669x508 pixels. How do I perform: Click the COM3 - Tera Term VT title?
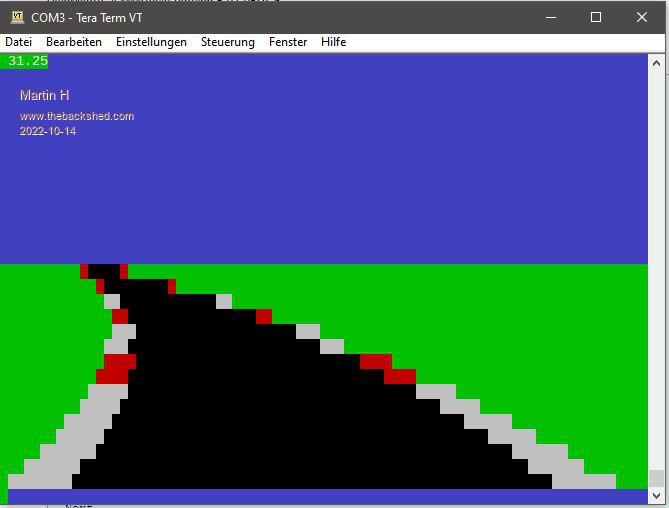pyautogui.click(x=87, y=17)
